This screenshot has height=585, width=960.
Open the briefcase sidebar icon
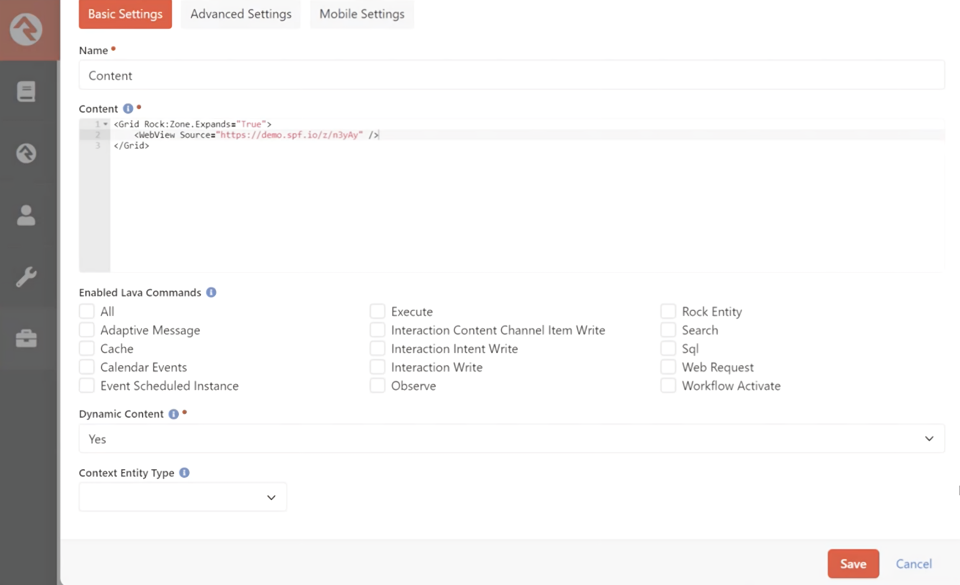pyautogui.click(x=26, y=338)
